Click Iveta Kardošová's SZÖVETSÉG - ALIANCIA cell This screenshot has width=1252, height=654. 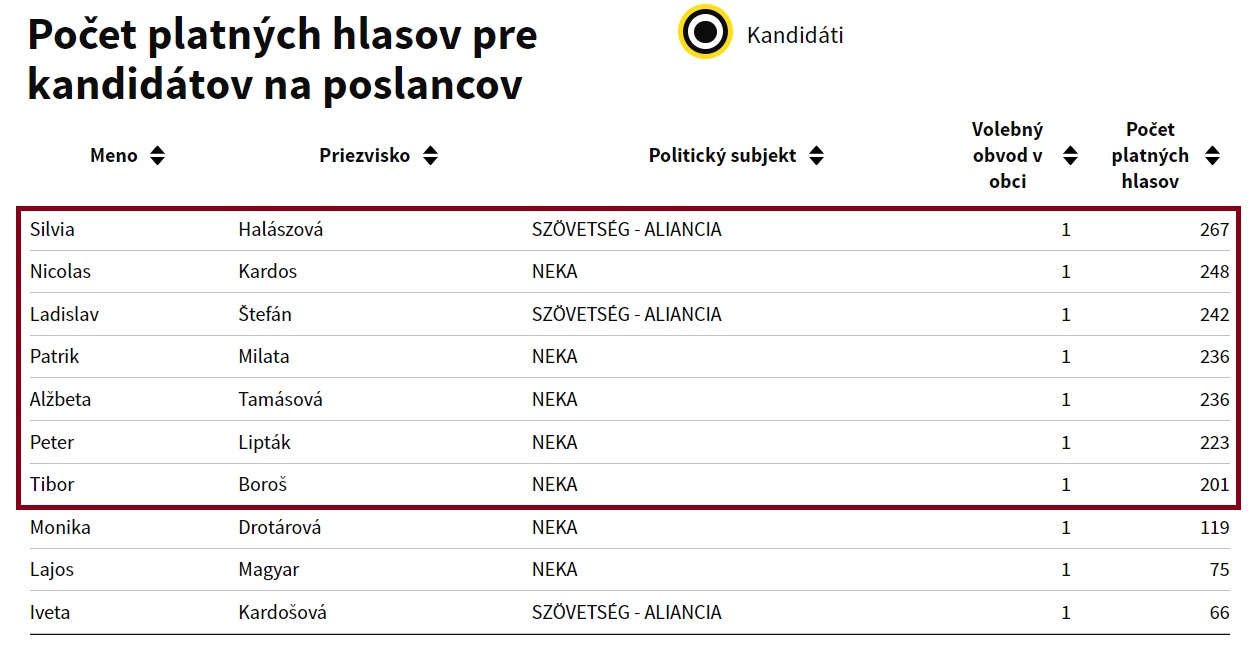pyautogui.click(x=626, y=613)
